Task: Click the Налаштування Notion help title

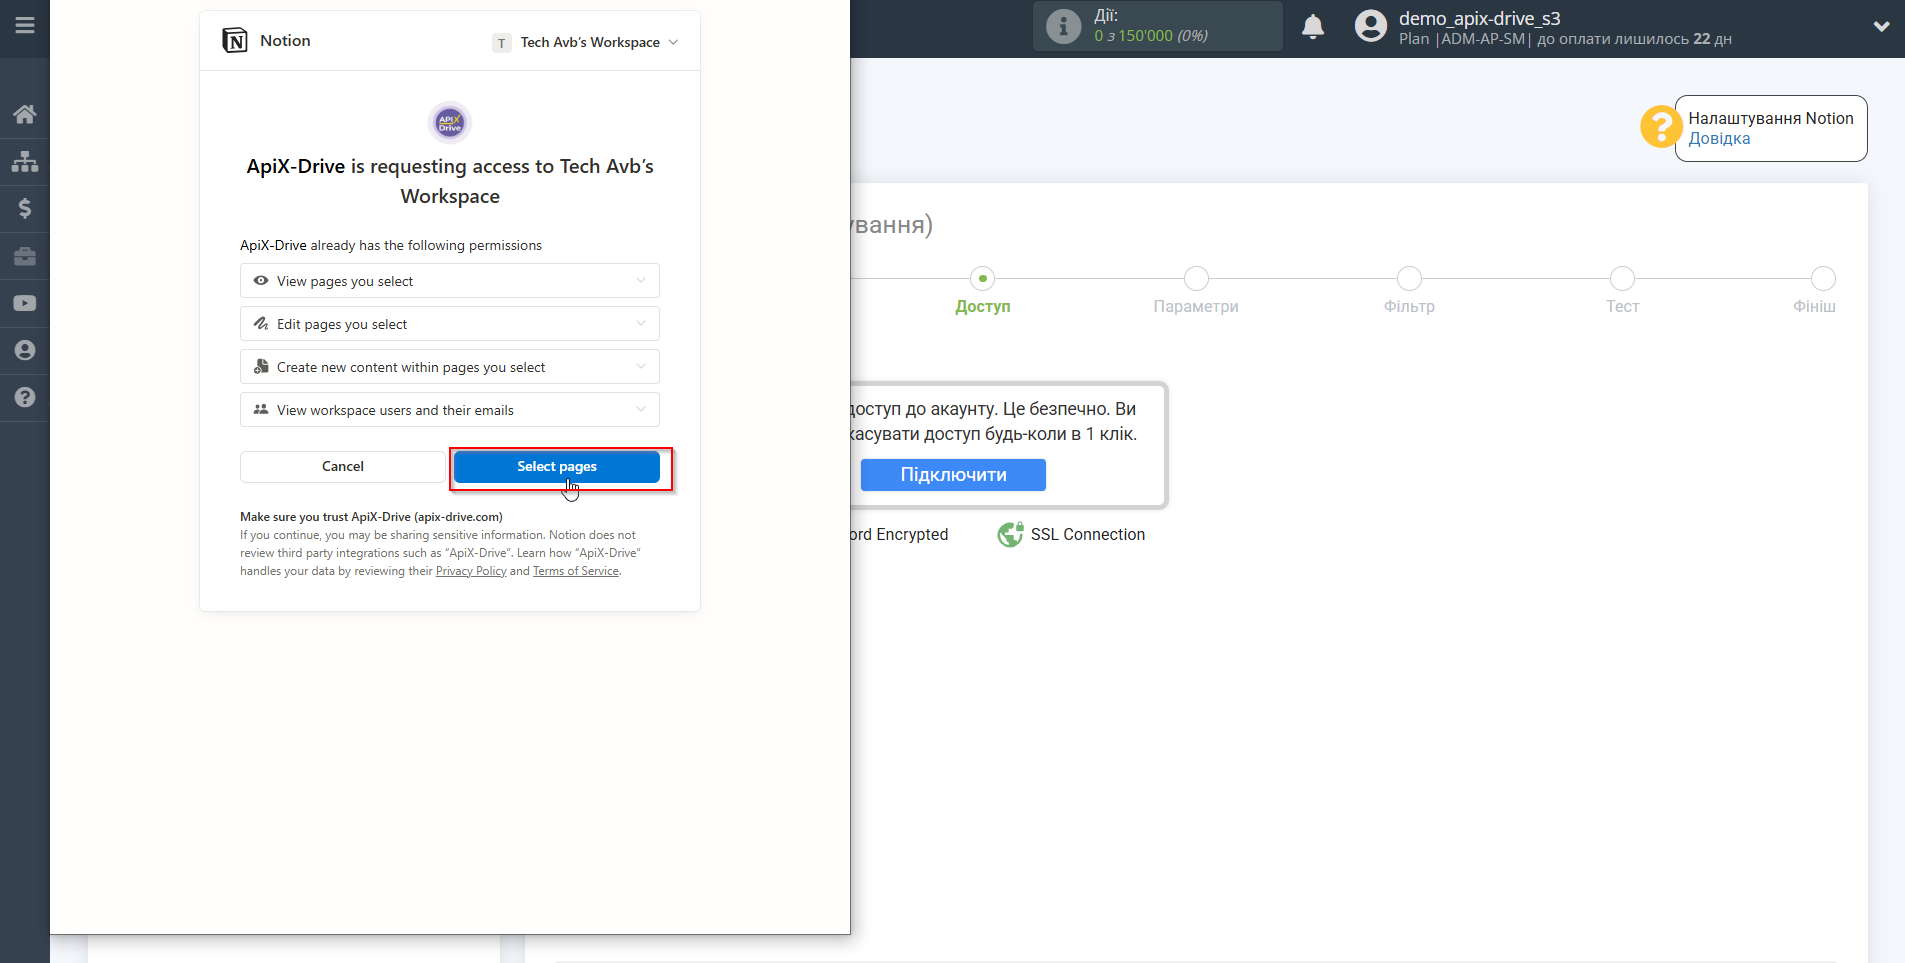Action: (x=1771, y=118)
